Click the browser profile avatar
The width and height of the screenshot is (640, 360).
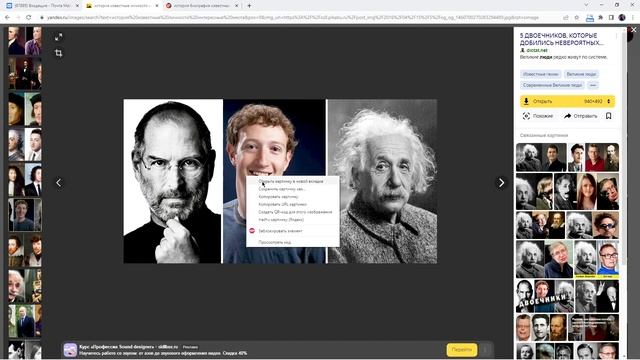[622, 18]
